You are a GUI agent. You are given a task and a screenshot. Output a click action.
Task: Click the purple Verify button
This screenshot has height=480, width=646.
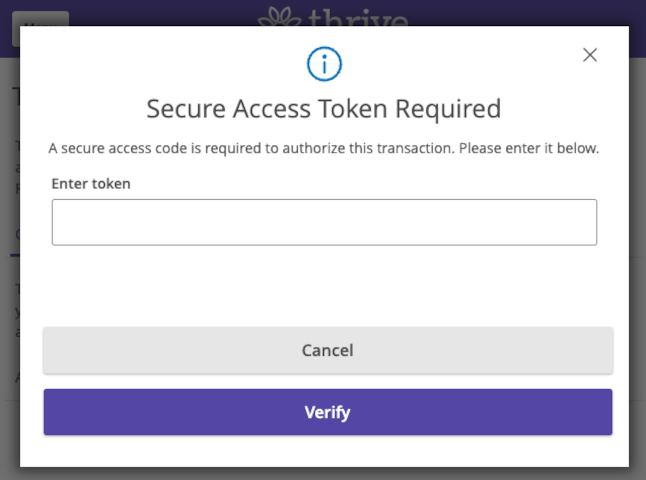click(x=328, y=412)
